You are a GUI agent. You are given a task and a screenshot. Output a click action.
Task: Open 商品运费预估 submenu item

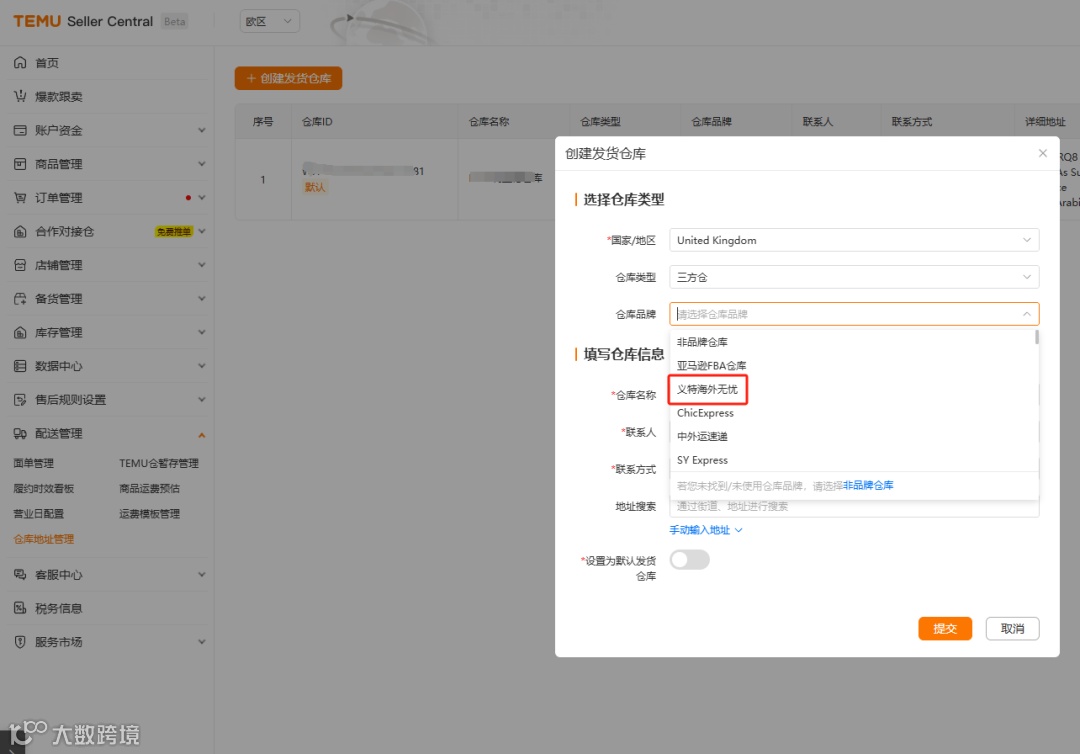149,488
